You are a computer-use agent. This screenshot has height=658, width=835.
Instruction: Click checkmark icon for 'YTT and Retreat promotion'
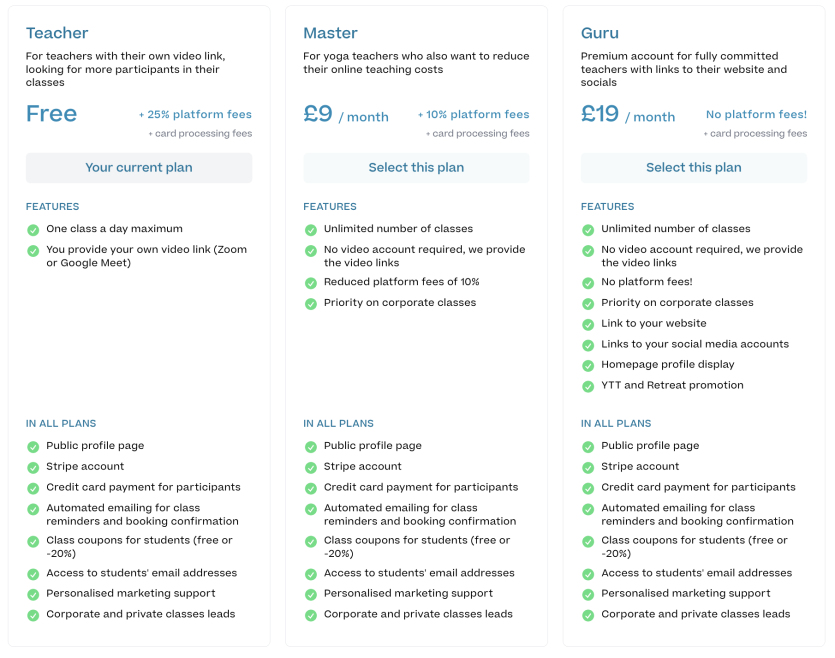point(588,386)
